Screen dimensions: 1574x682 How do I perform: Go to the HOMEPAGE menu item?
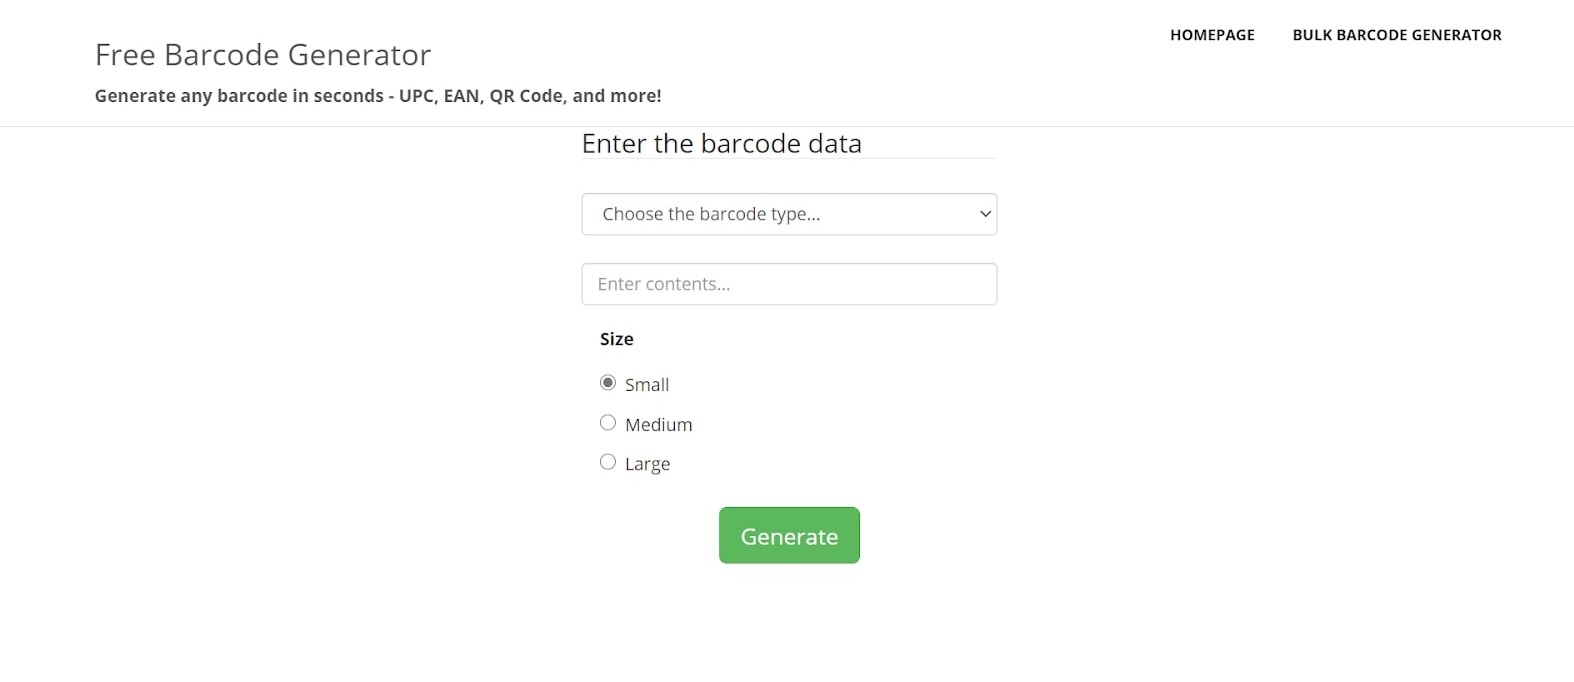(1212, 35)
